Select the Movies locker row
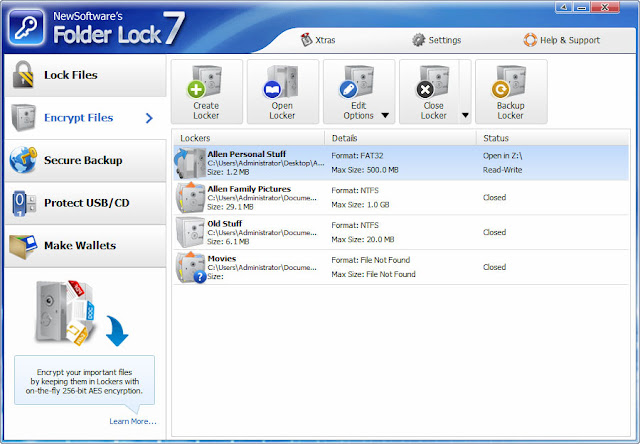Image resolution: width=640 pixels, height=444 pixels. click(401, 267)
